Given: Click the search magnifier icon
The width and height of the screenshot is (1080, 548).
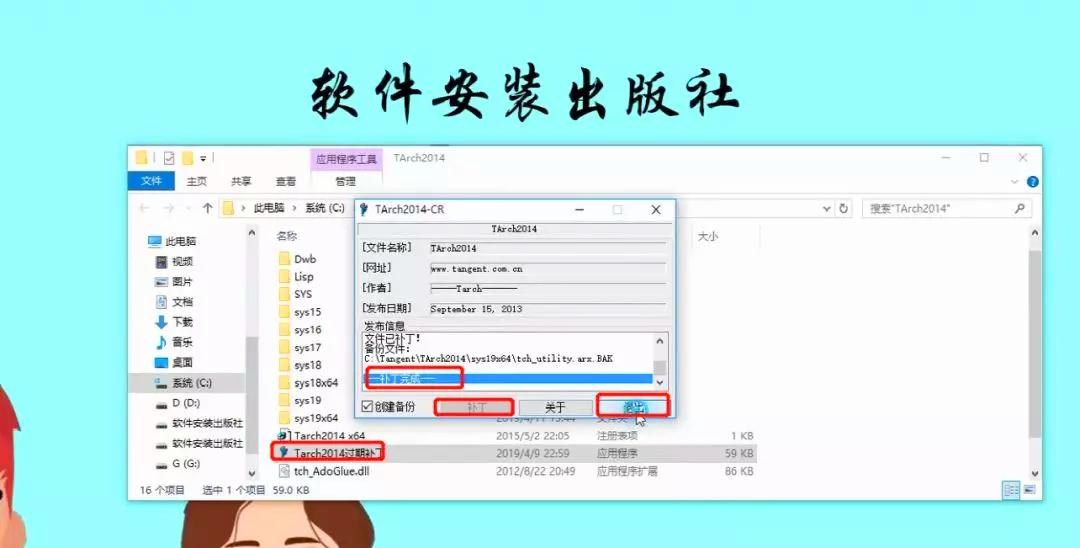Looking at the screenshot, I should click(1019, 208).
